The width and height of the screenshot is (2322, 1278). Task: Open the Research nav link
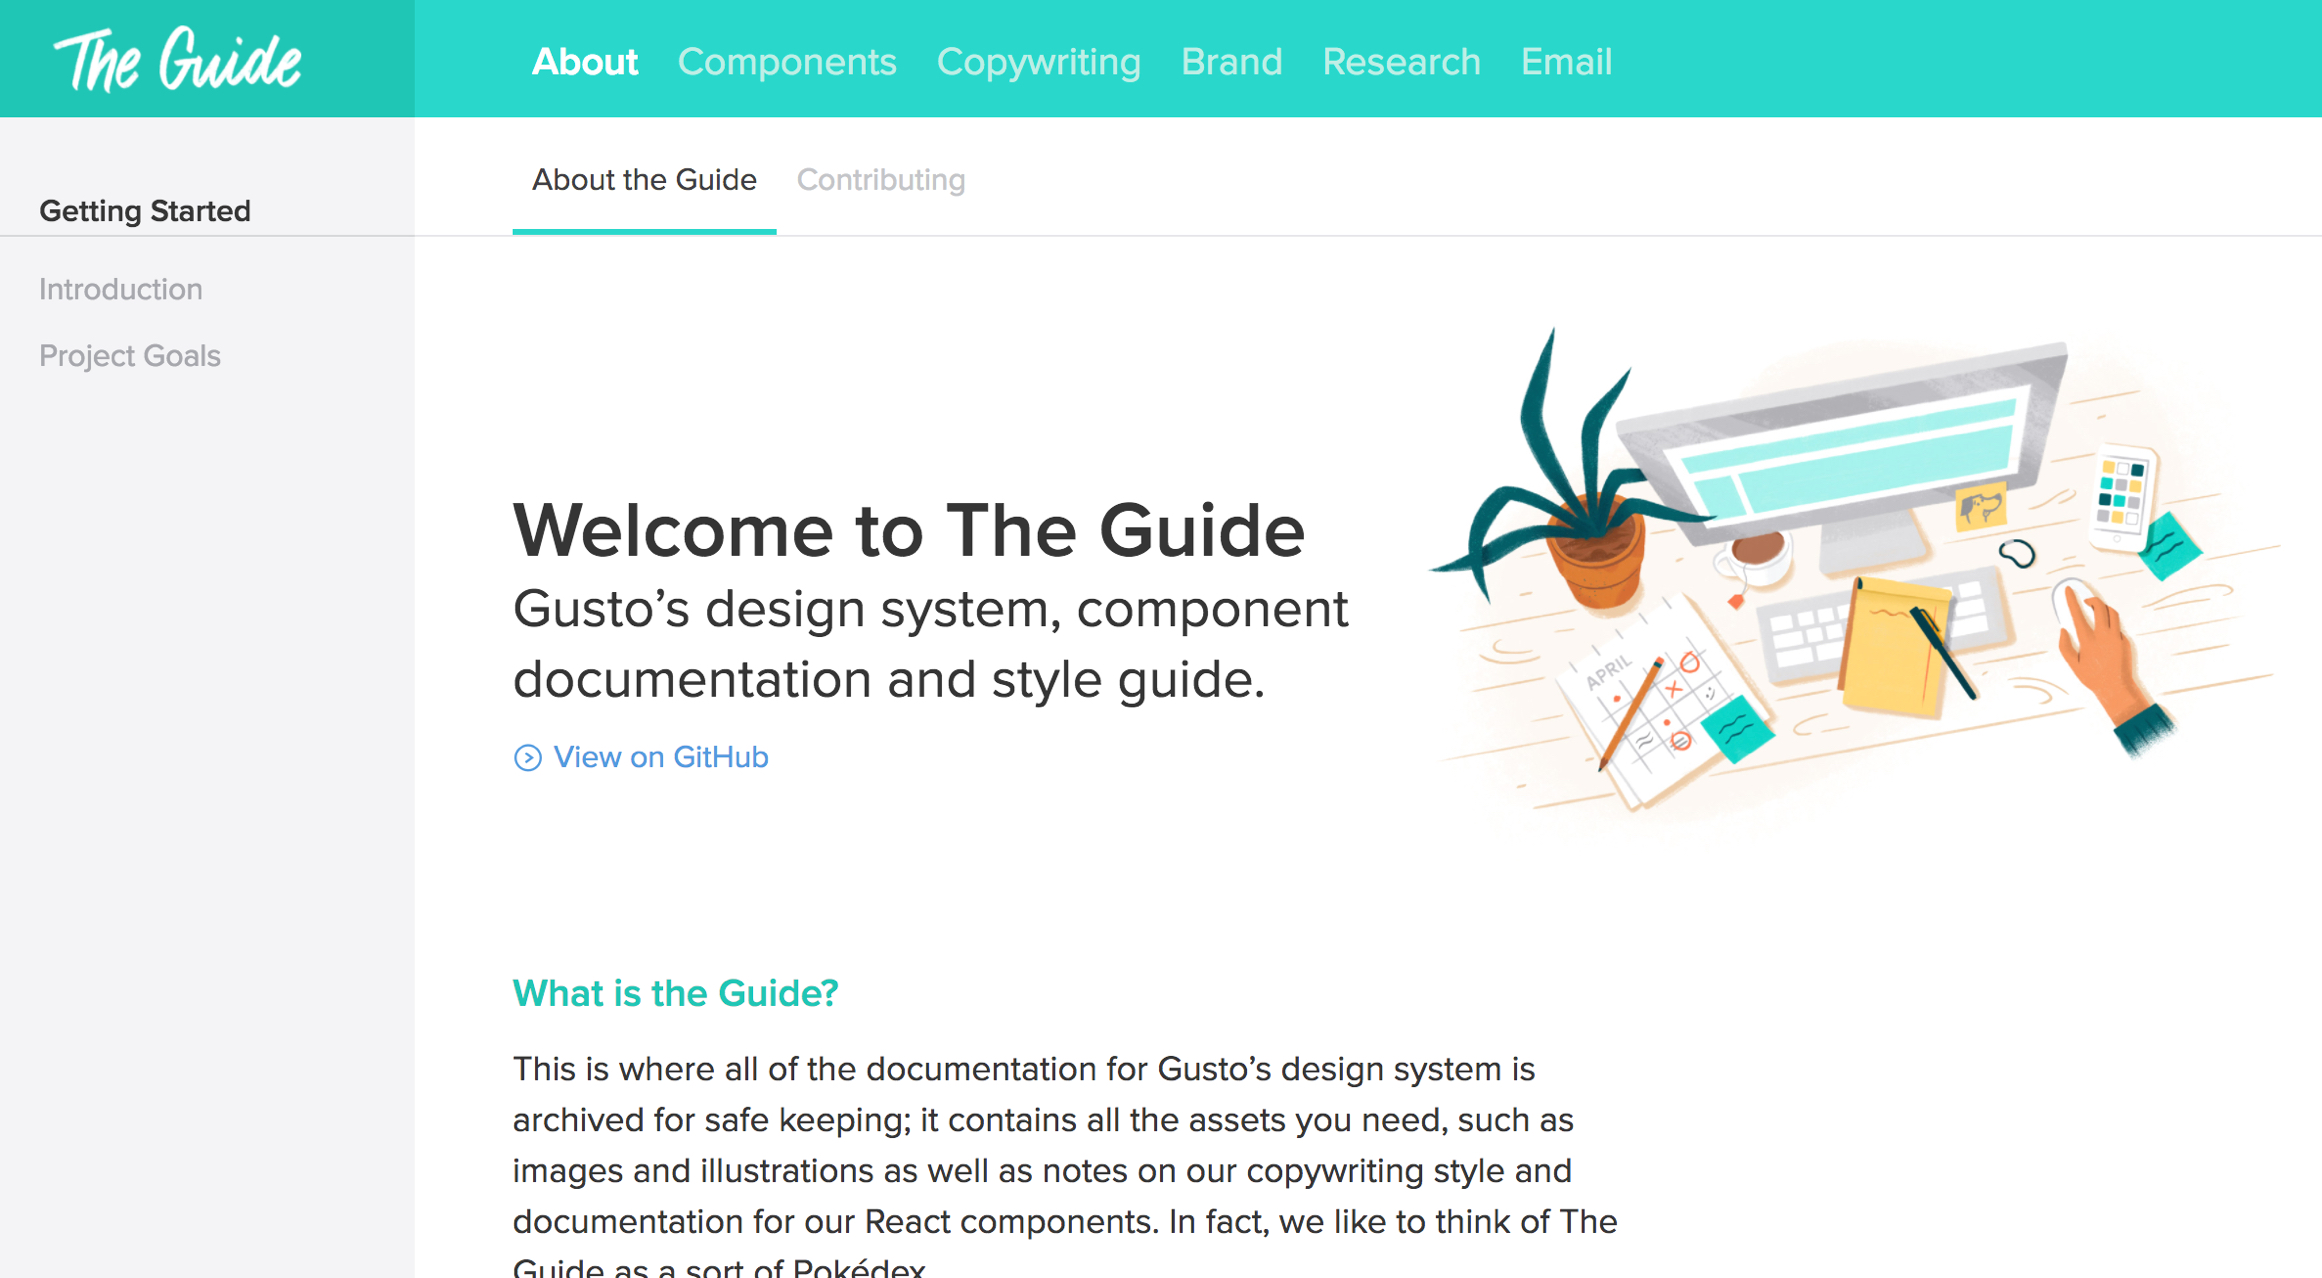coord(1400,62)
